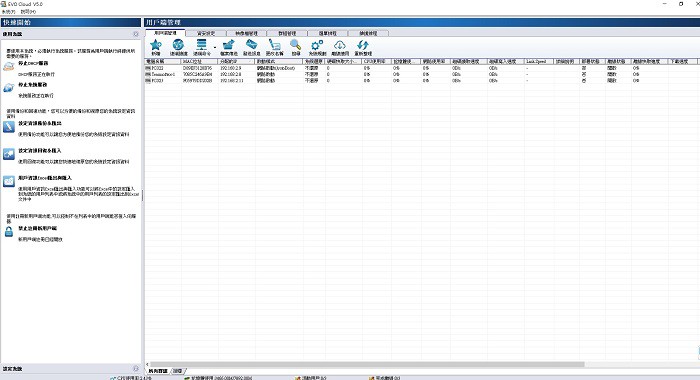Click the double-gear settings toolbar icon

click(317, 45)
